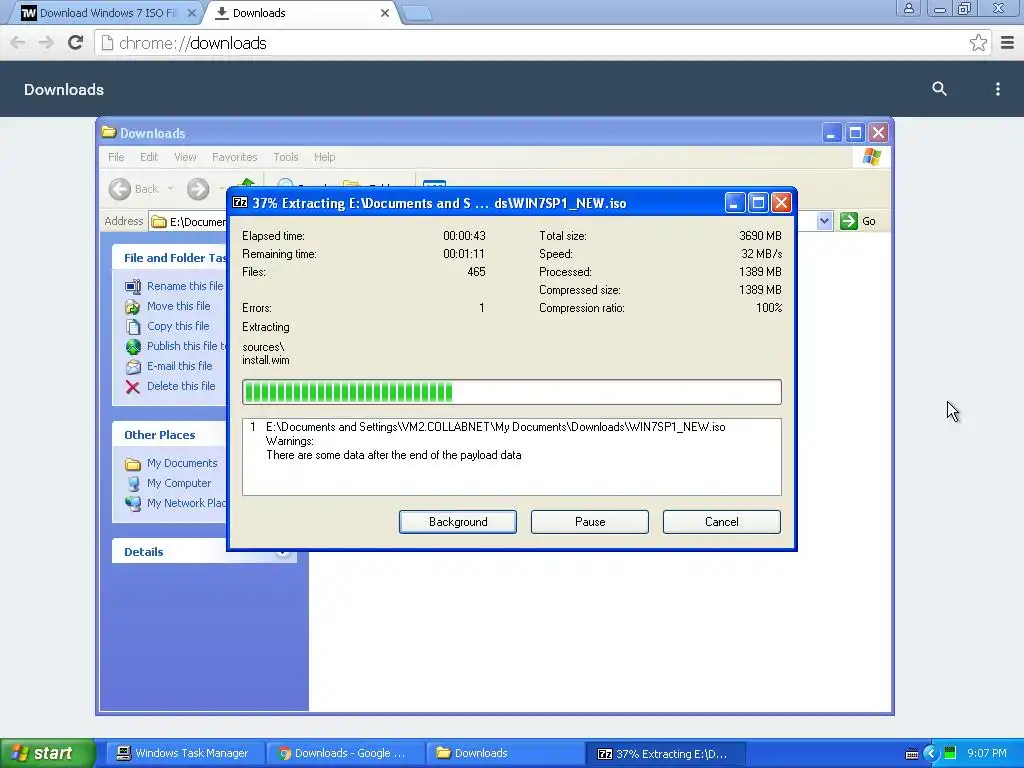
Task: Click Explorer Back button
Action: 134,189
